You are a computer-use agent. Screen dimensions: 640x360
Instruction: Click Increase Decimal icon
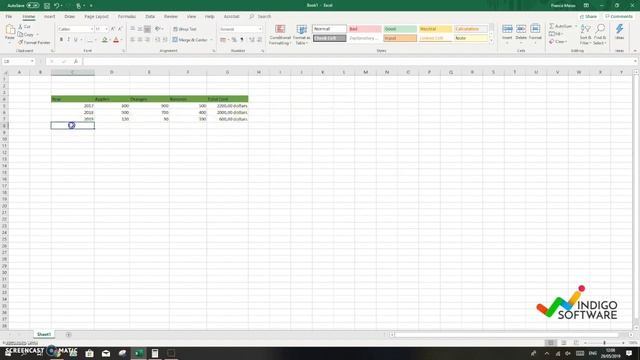coord(252,40)
